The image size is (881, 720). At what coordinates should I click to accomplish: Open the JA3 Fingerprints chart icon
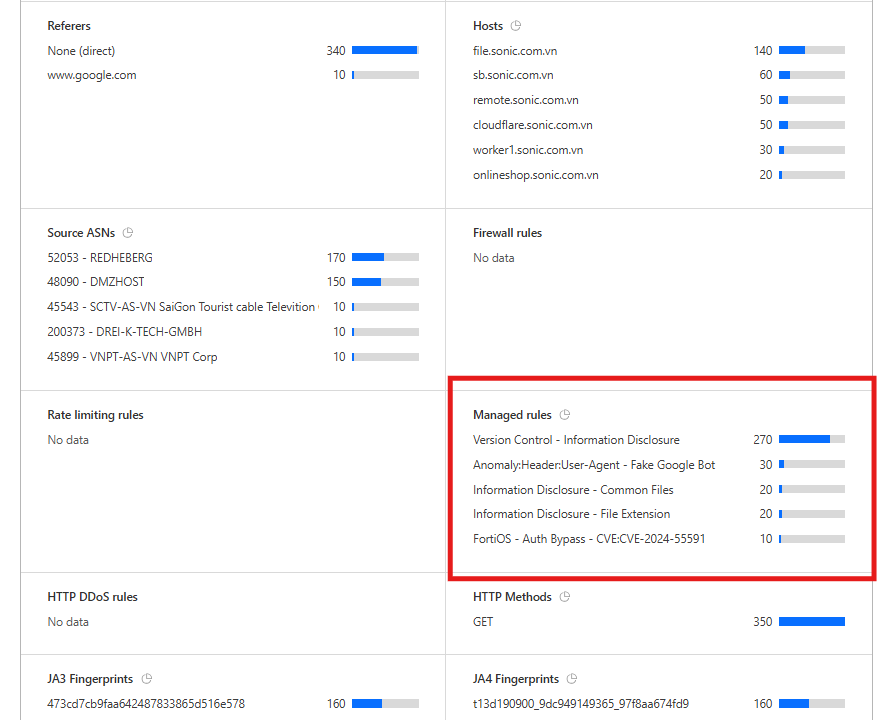[147, 679]
